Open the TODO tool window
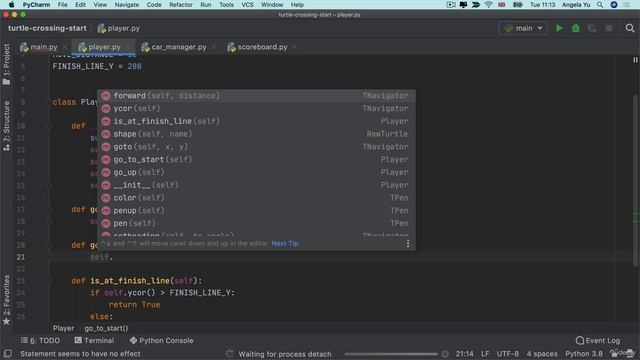This screenshot has width=640, height=360. (40, 340)
